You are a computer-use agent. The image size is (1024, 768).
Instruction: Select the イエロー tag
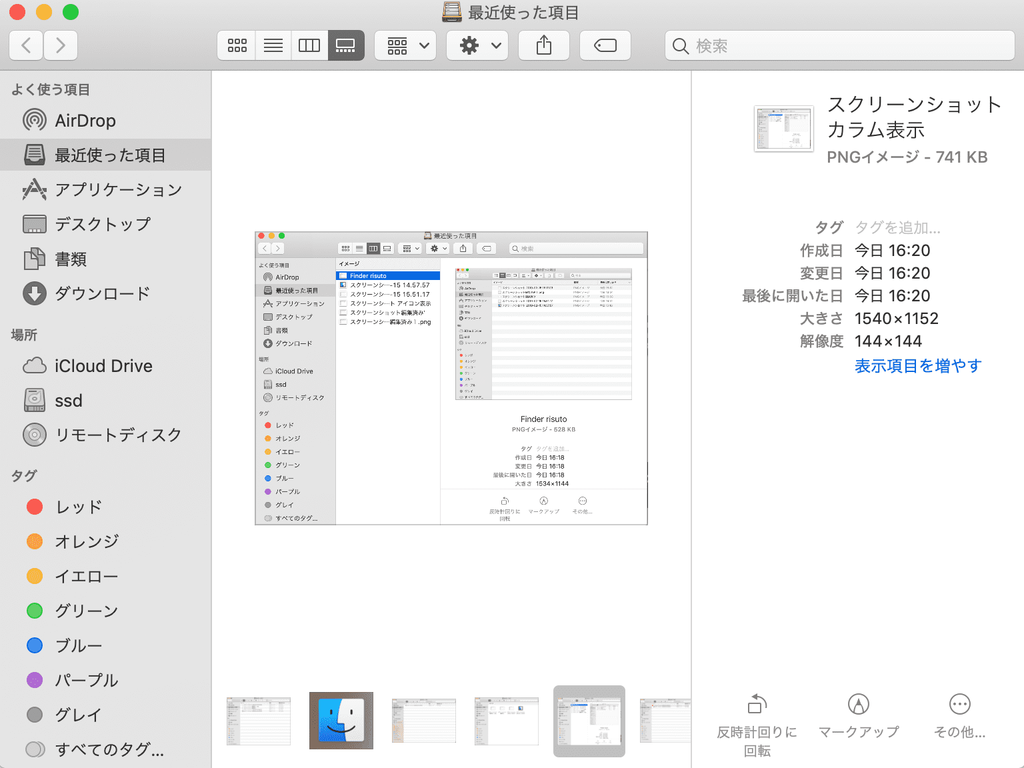pyautogui.click(x=106, y=576)
